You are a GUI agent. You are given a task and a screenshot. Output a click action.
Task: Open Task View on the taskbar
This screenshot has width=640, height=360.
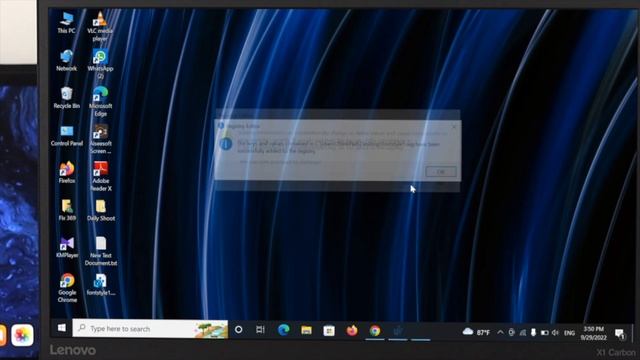[x=260, y=329]
